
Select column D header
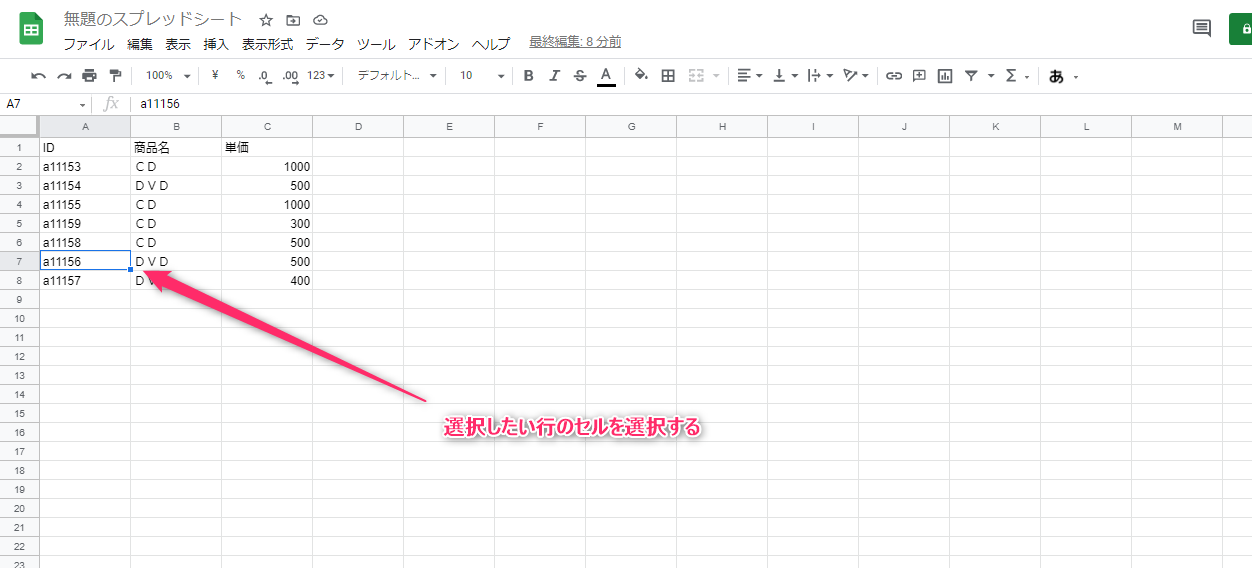[358, 126]
